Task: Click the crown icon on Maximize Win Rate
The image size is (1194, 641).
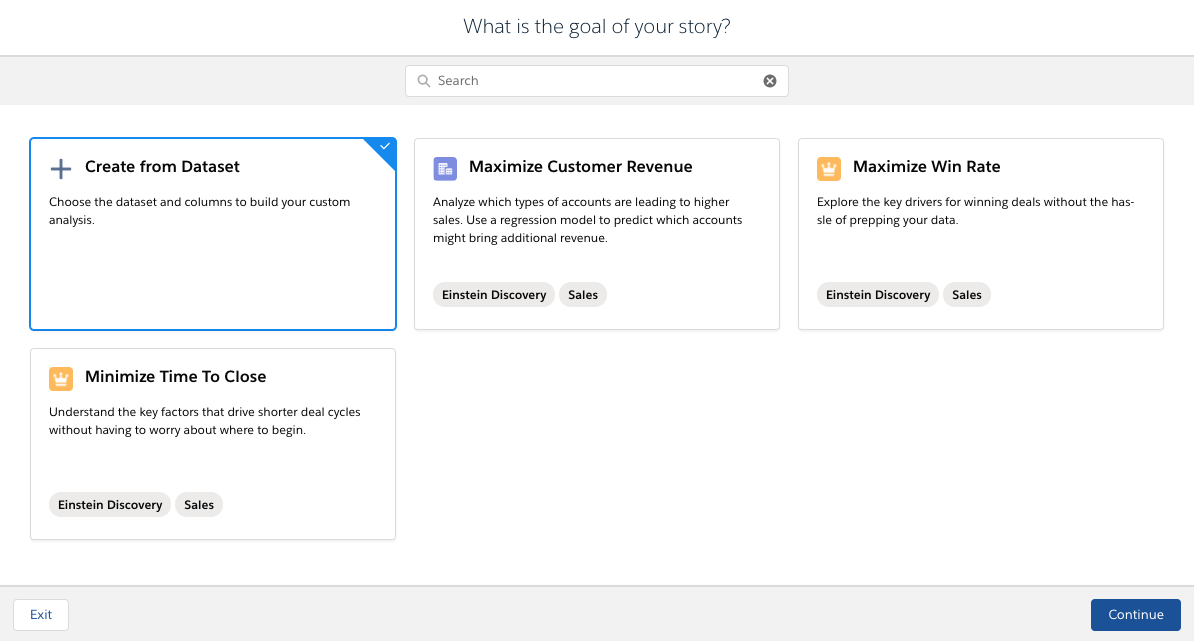Action: (829, 168)
